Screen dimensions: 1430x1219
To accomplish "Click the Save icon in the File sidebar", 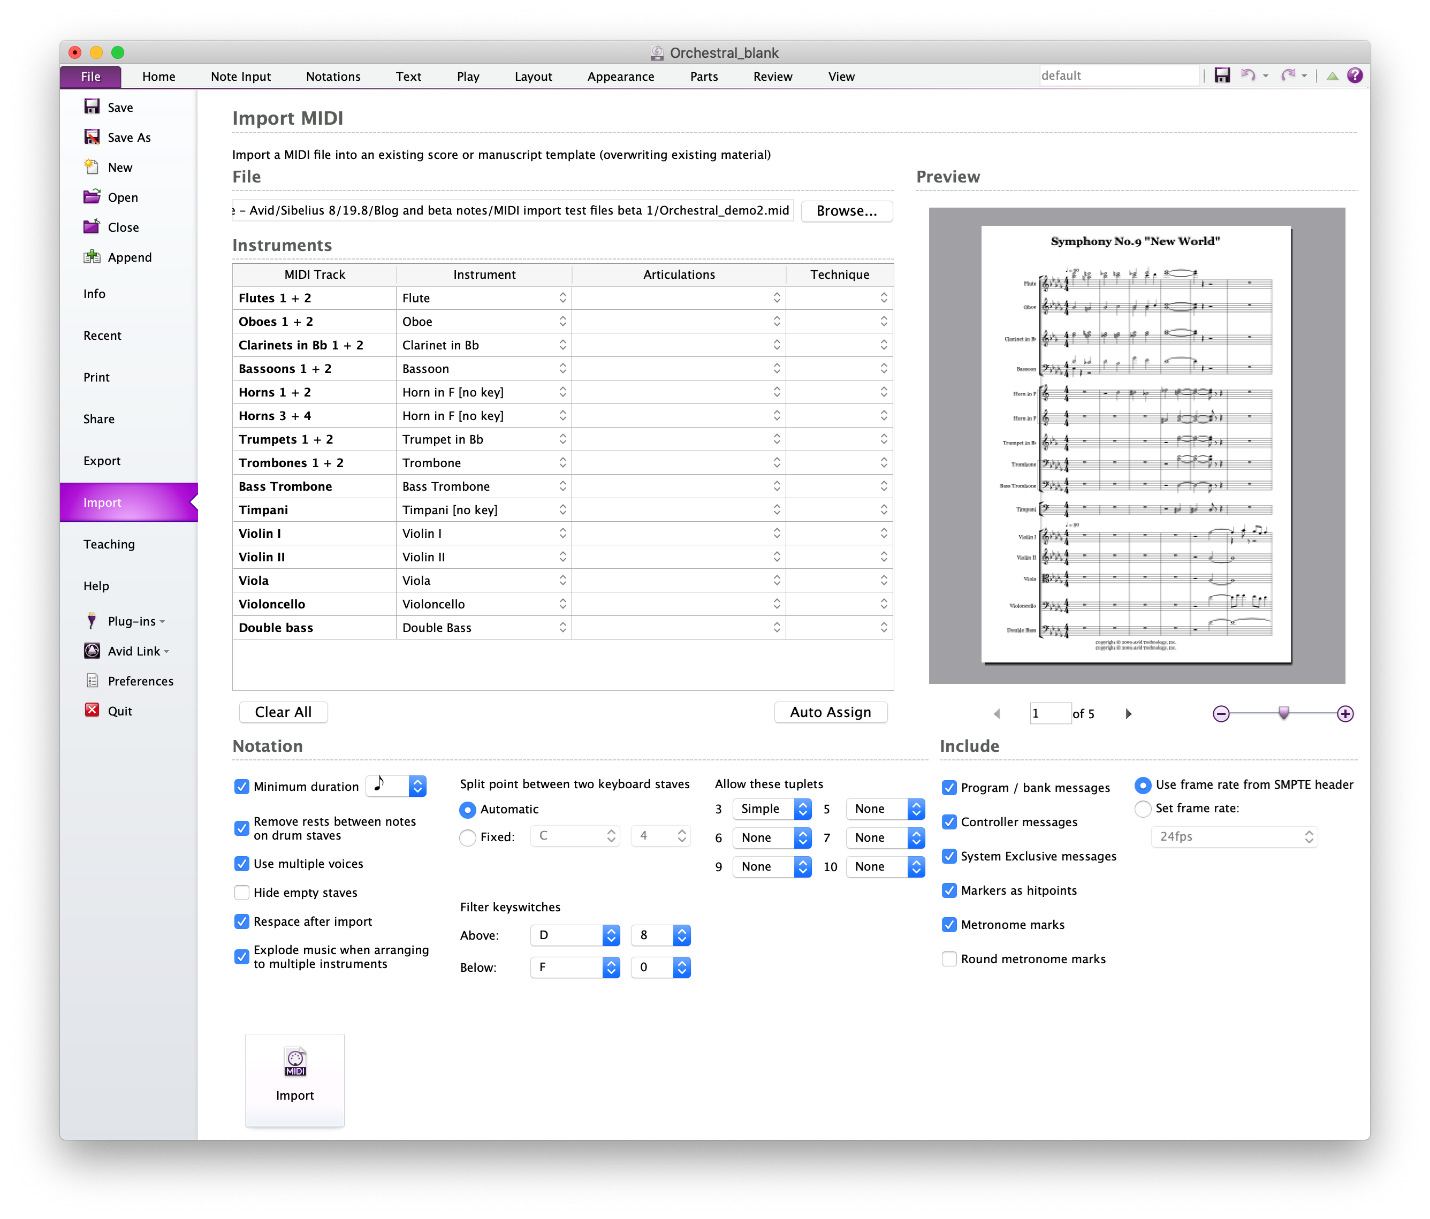I will tap(92, 106).
